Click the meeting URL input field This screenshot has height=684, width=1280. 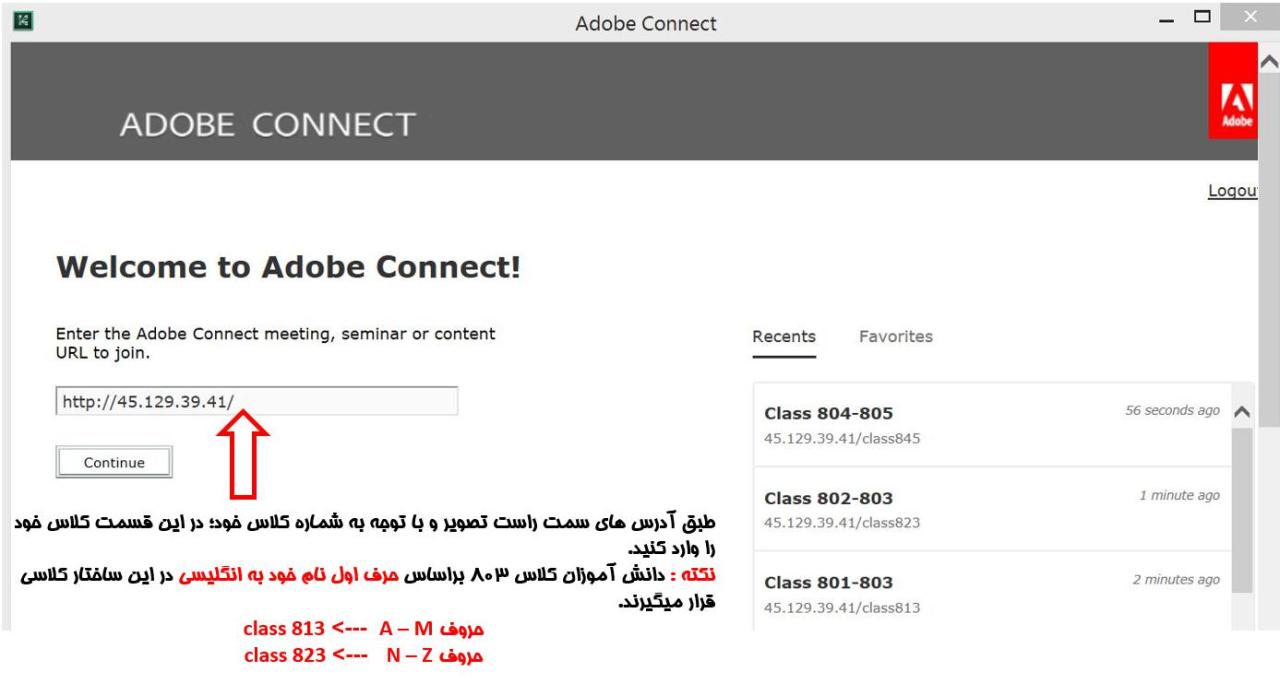coord(257,401)
